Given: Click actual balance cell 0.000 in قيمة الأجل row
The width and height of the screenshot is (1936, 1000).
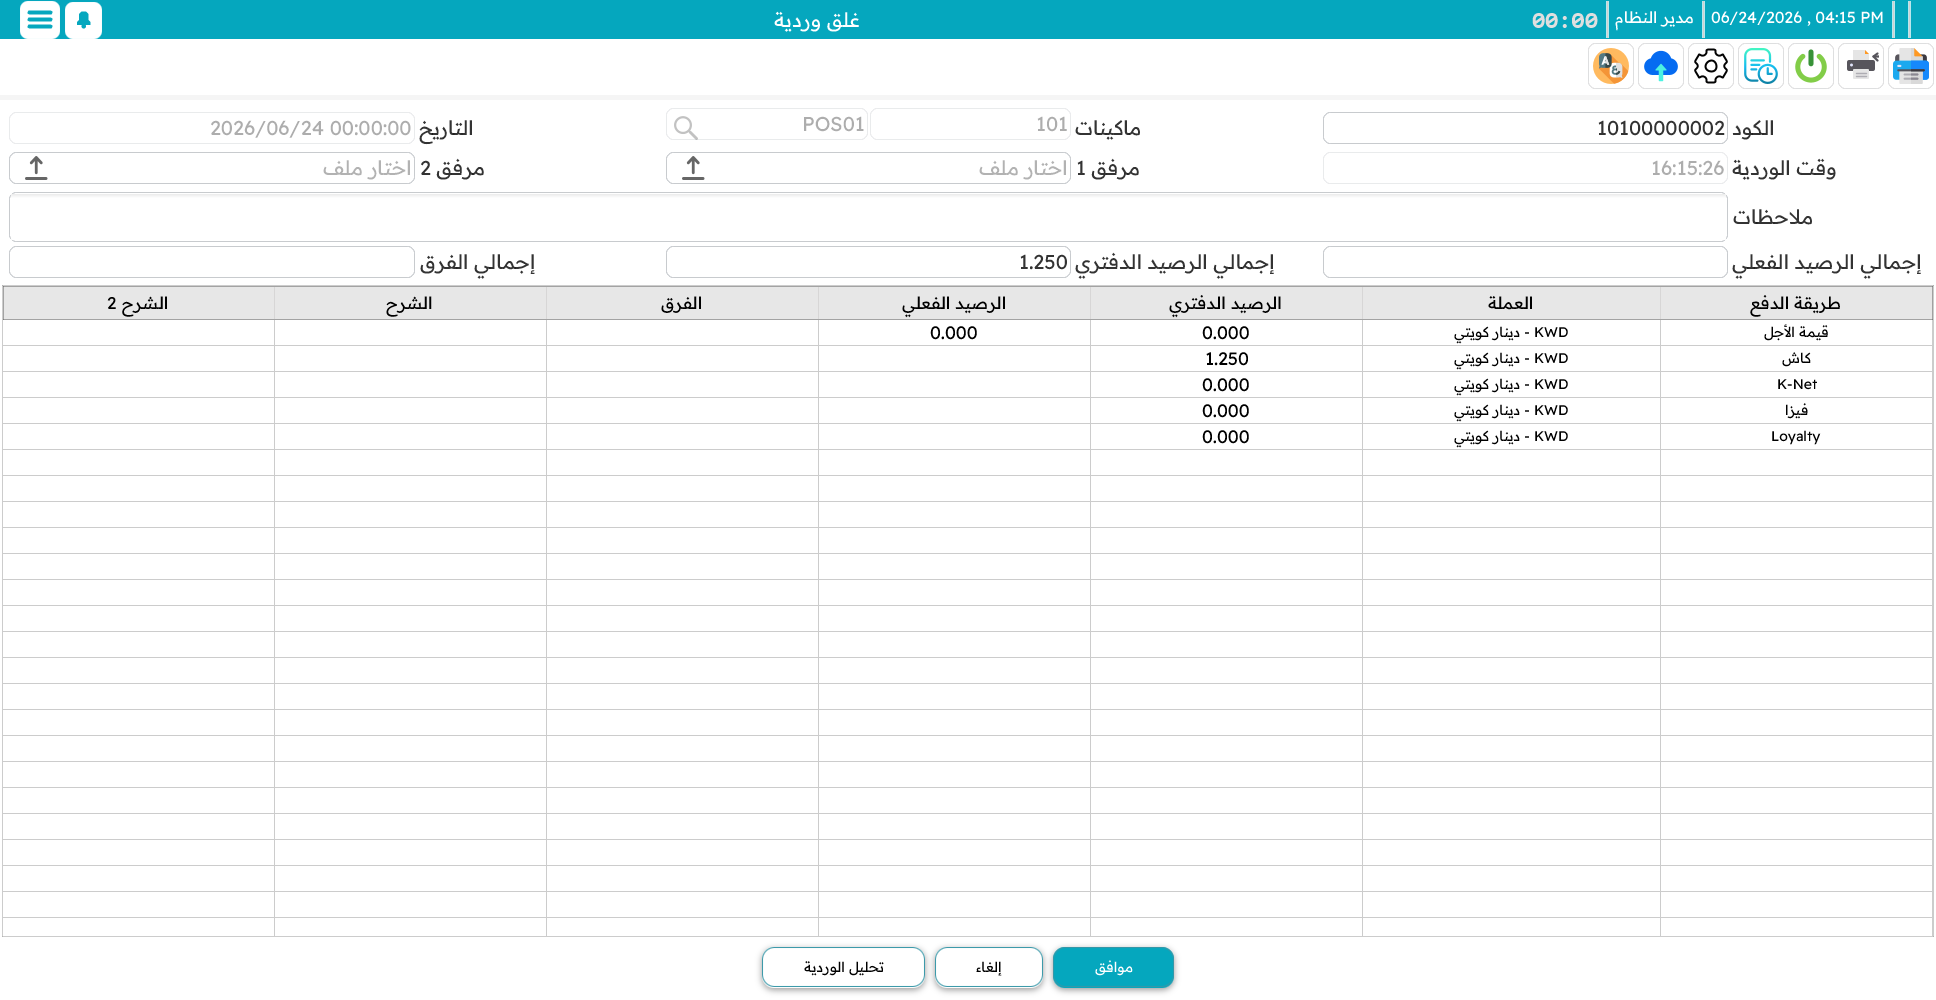Looking at the screenshot, I should (954, 333).
